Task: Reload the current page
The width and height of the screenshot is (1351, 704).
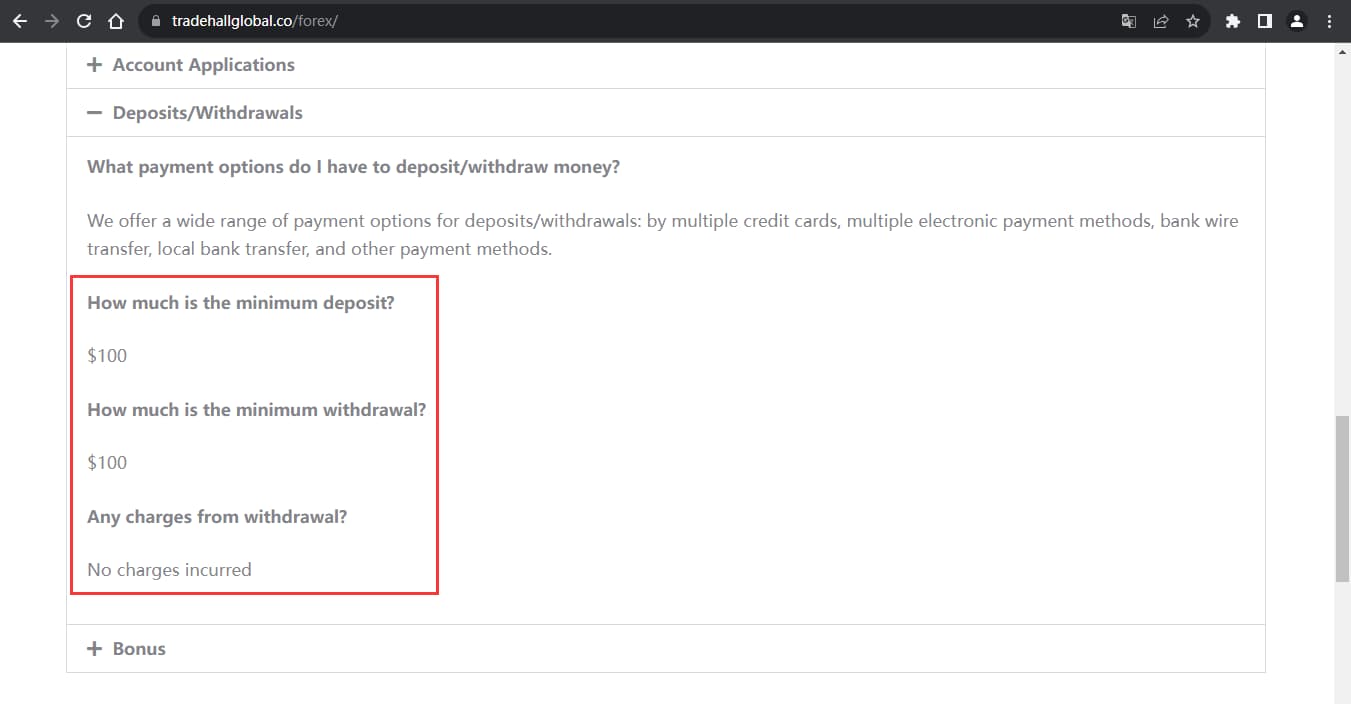Action: pos(84,20)
